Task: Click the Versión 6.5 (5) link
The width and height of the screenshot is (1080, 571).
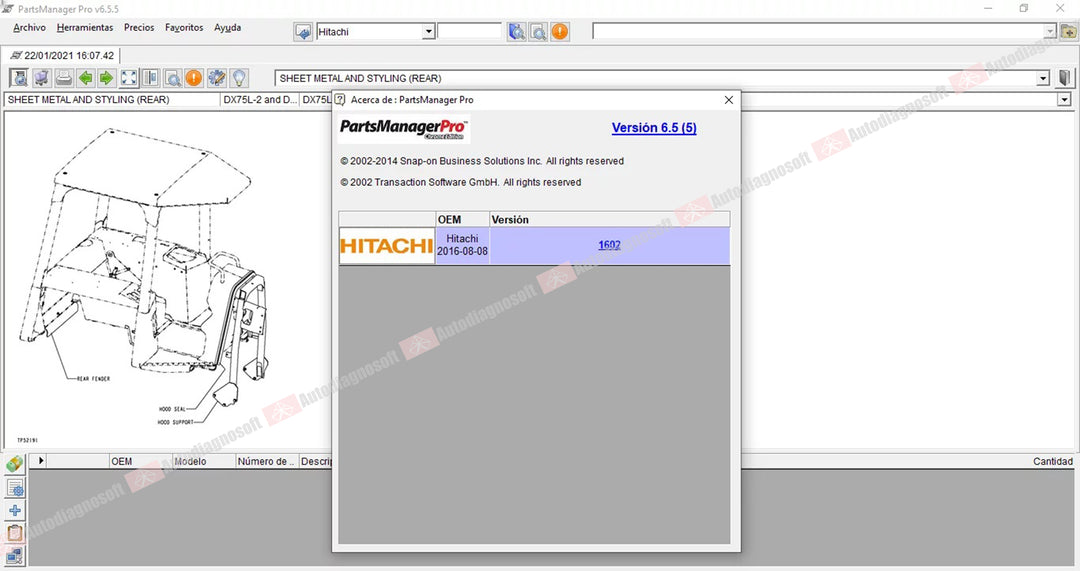Action: [654, 128]
